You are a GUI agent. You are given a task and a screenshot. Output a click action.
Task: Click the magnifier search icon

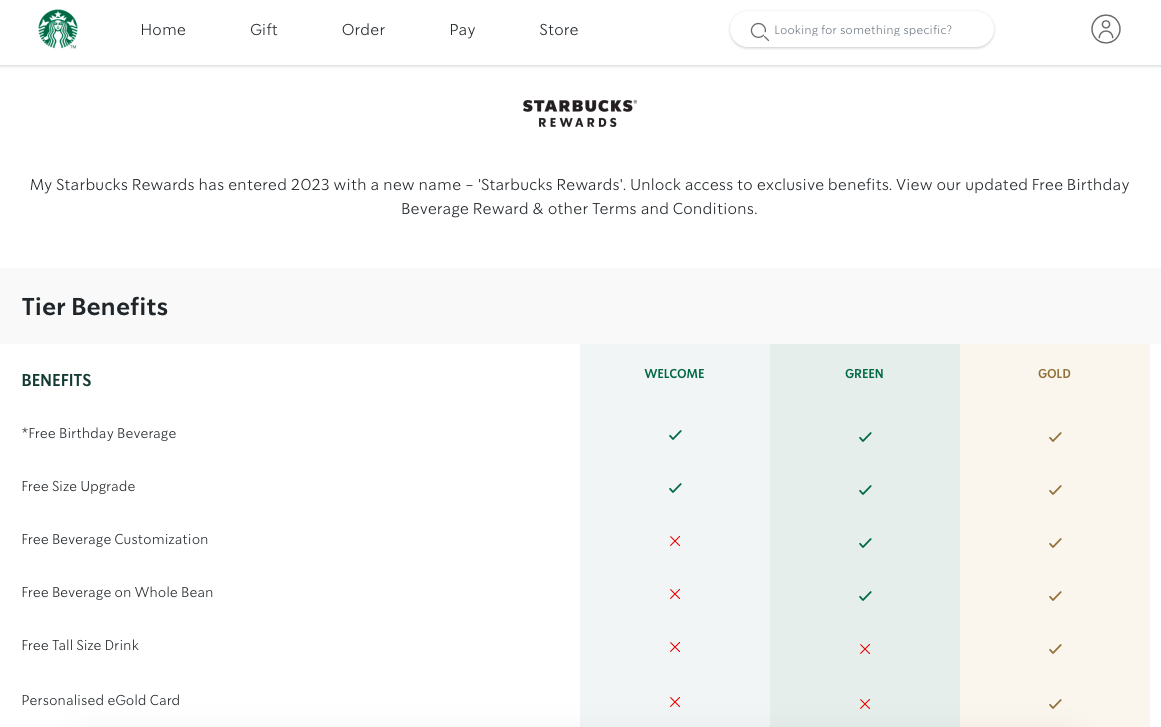tap(759, 31)
